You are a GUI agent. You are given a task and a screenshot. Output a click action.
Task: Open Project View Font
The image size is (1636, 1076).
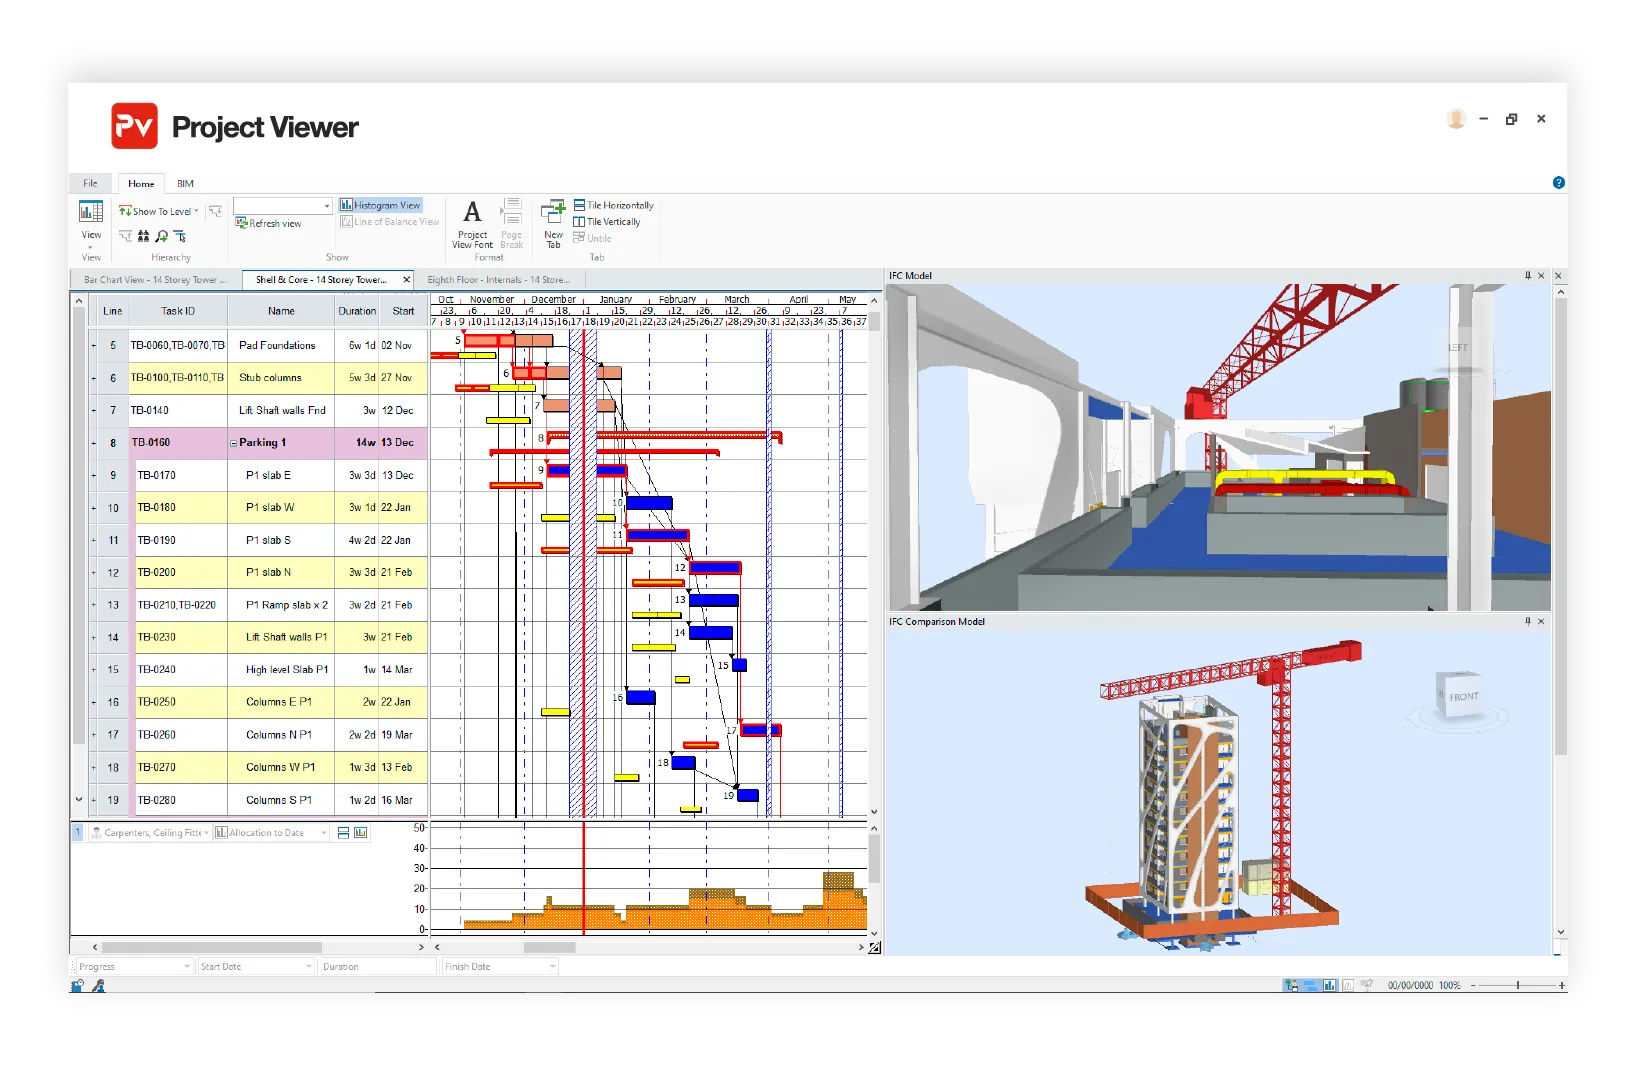point(472,224)
